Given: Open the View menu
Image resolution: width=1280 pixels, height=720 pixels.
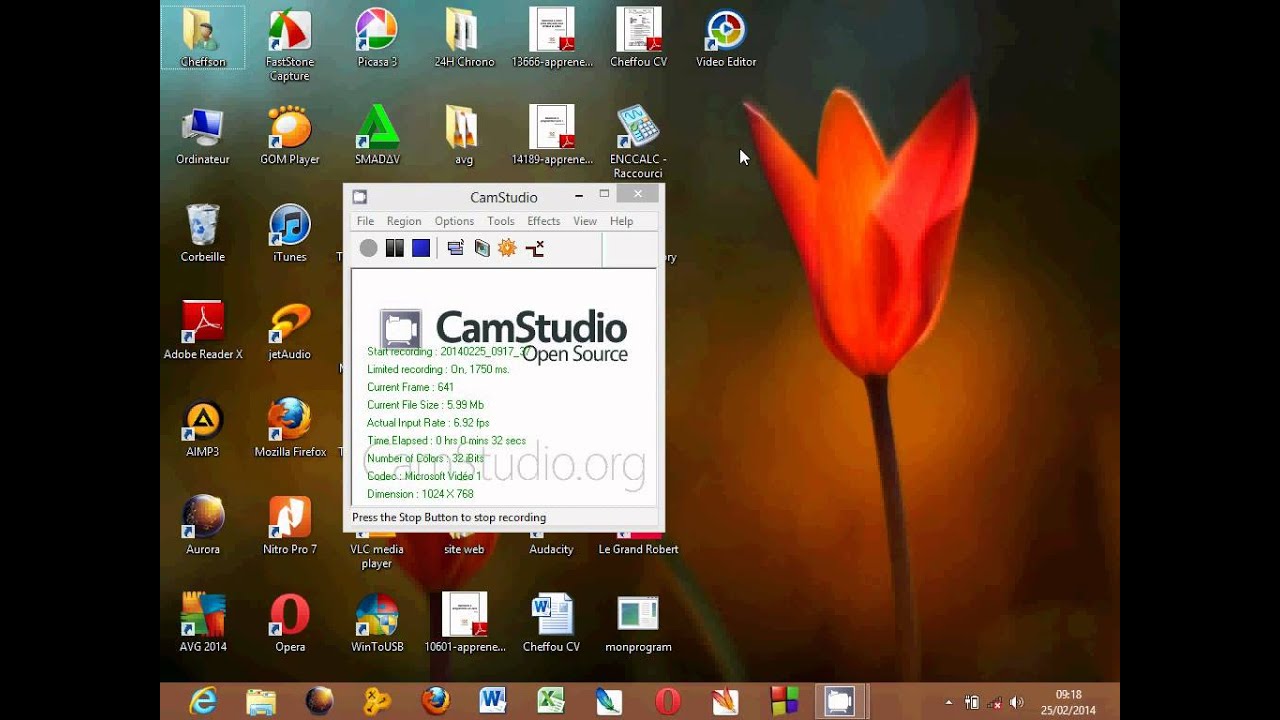Looking at the screenshot, I should click(585, 221).
